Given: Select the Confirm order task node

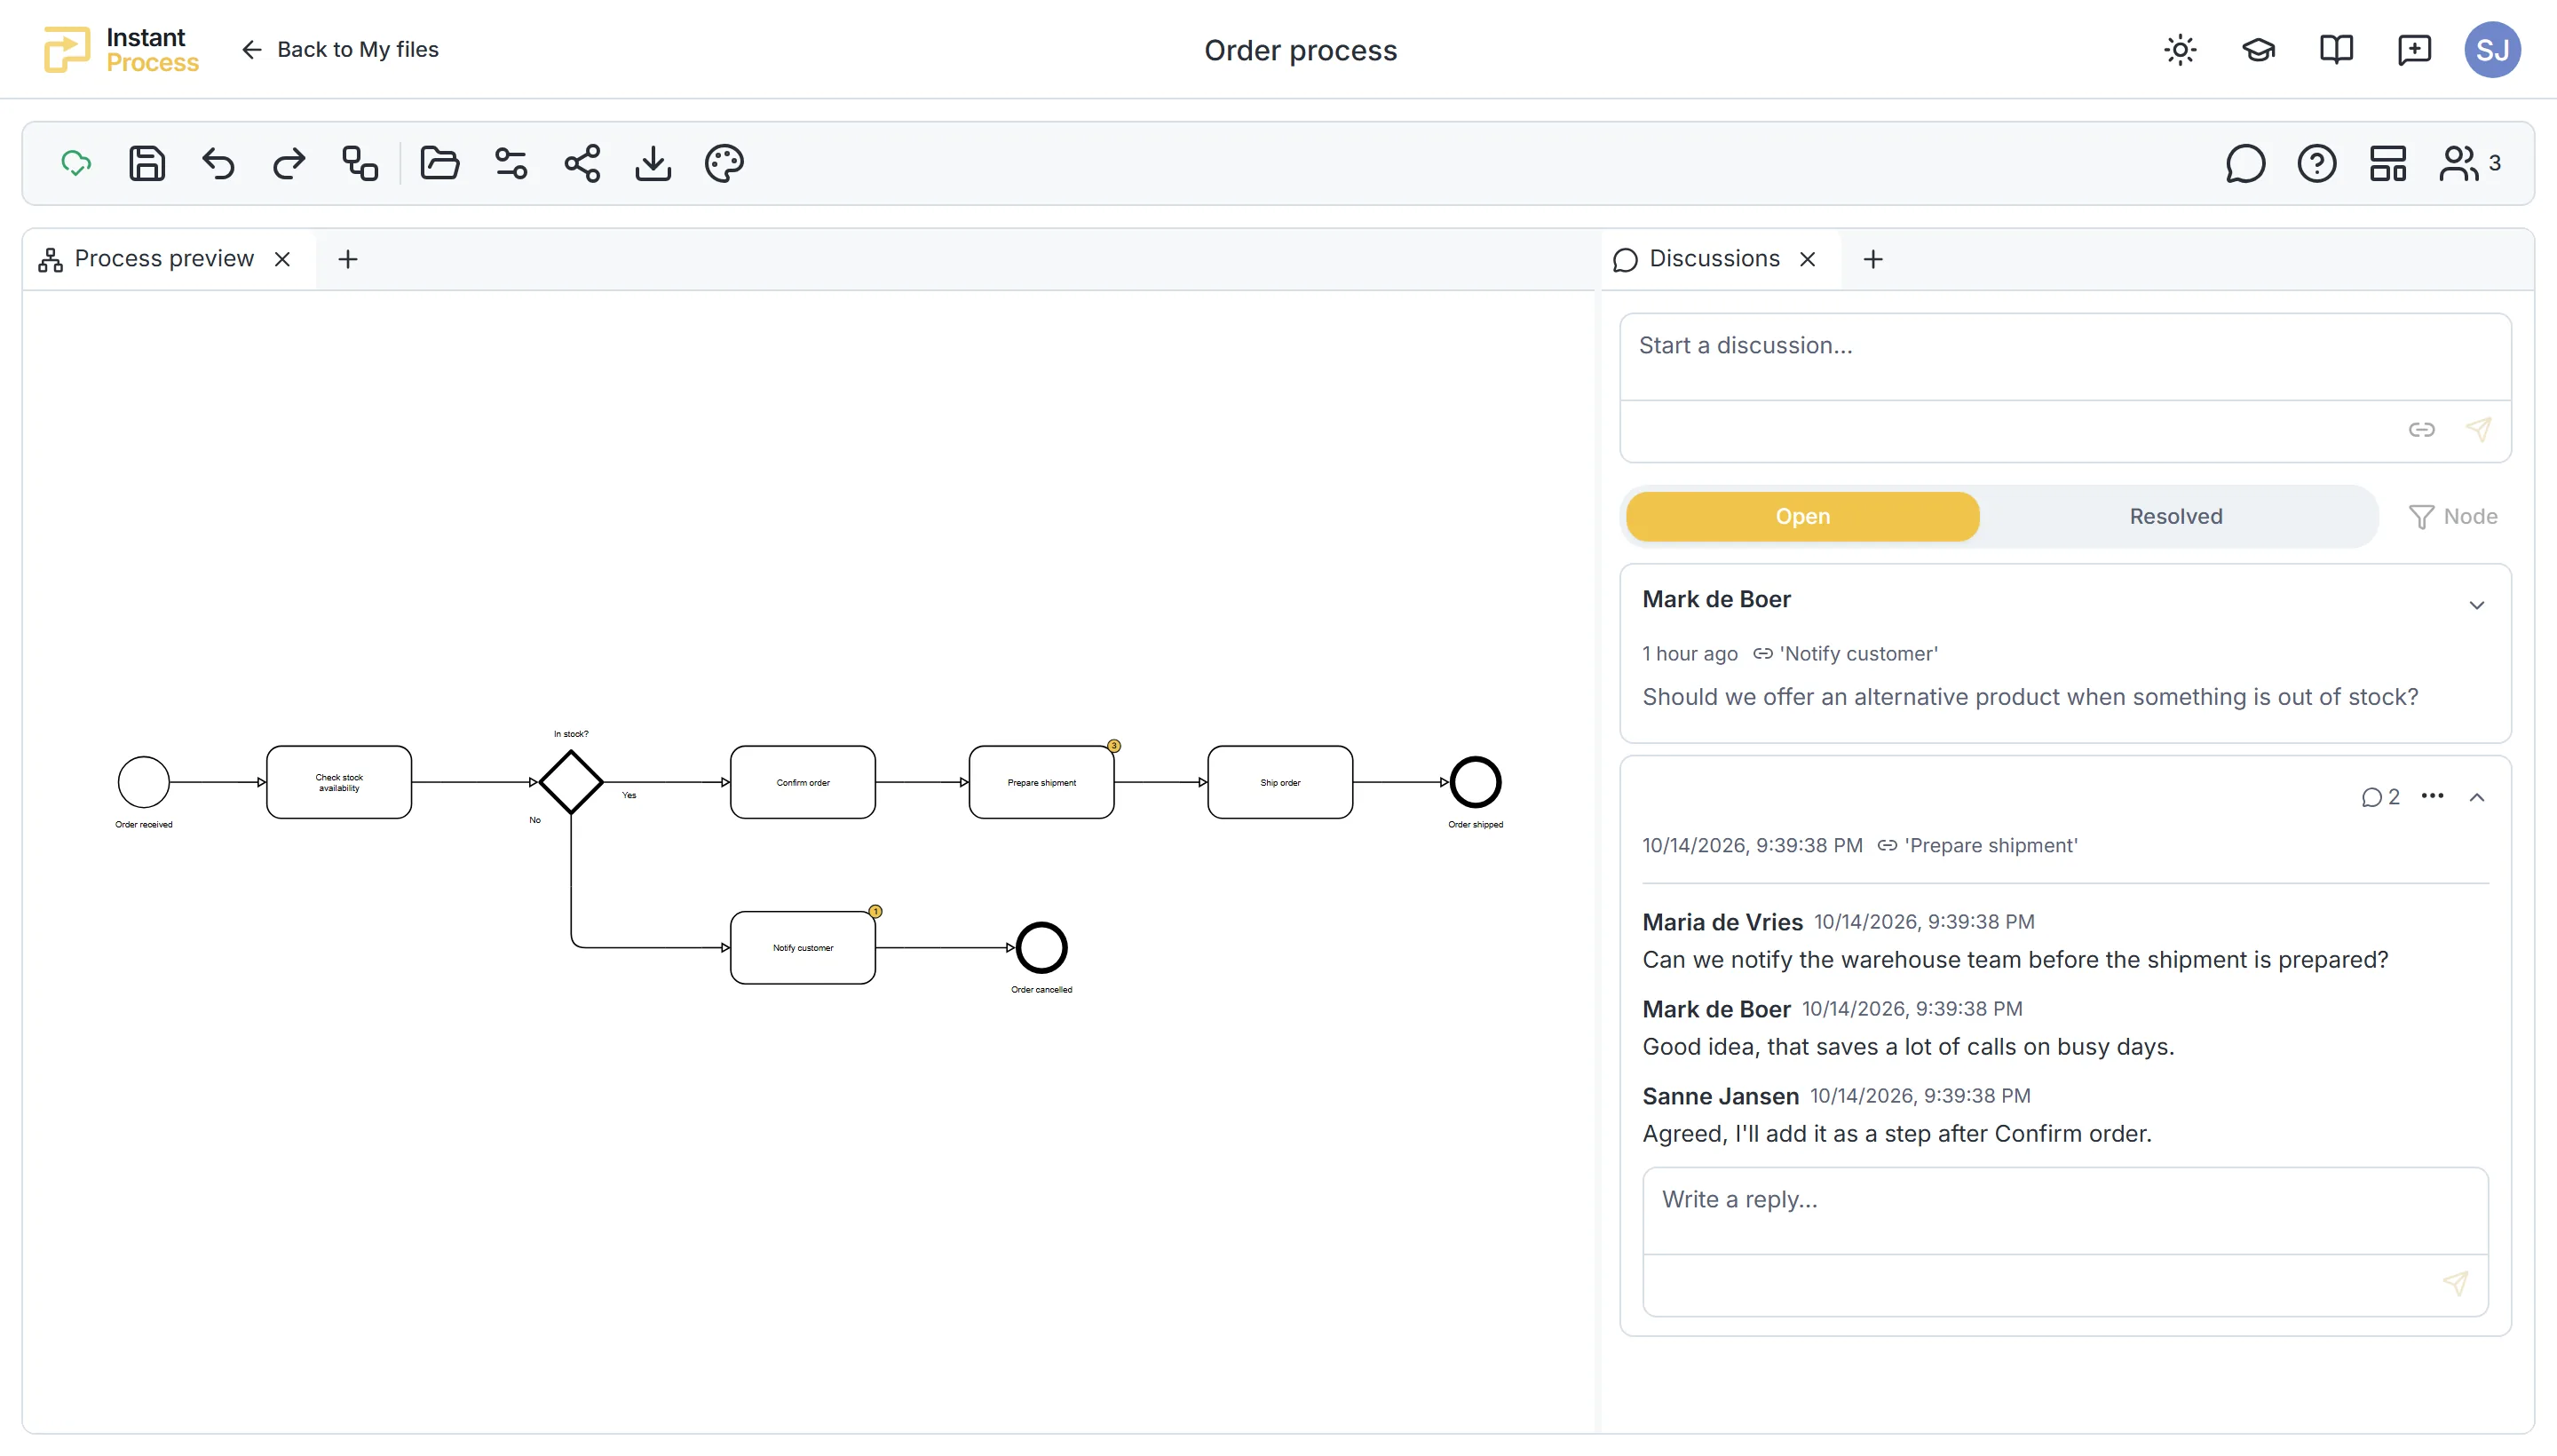Looking at the screenshot, I should coord(803,782).
